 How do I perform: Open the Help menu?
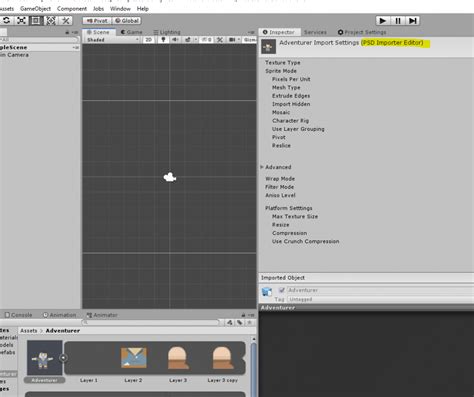tap(143, 9)
